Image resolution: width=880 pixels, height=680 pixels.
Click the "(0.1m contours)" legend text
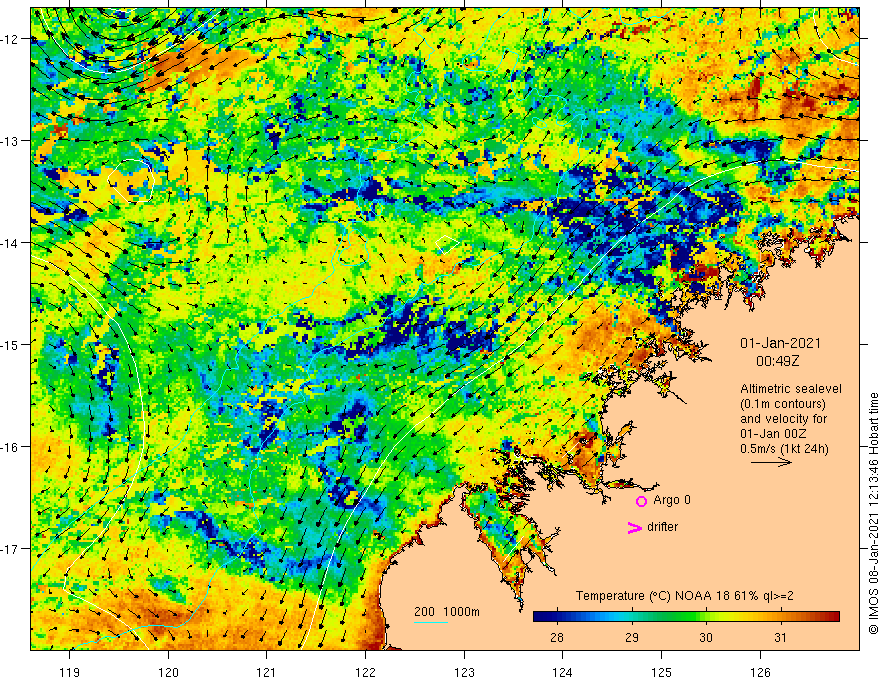(783, 404)
